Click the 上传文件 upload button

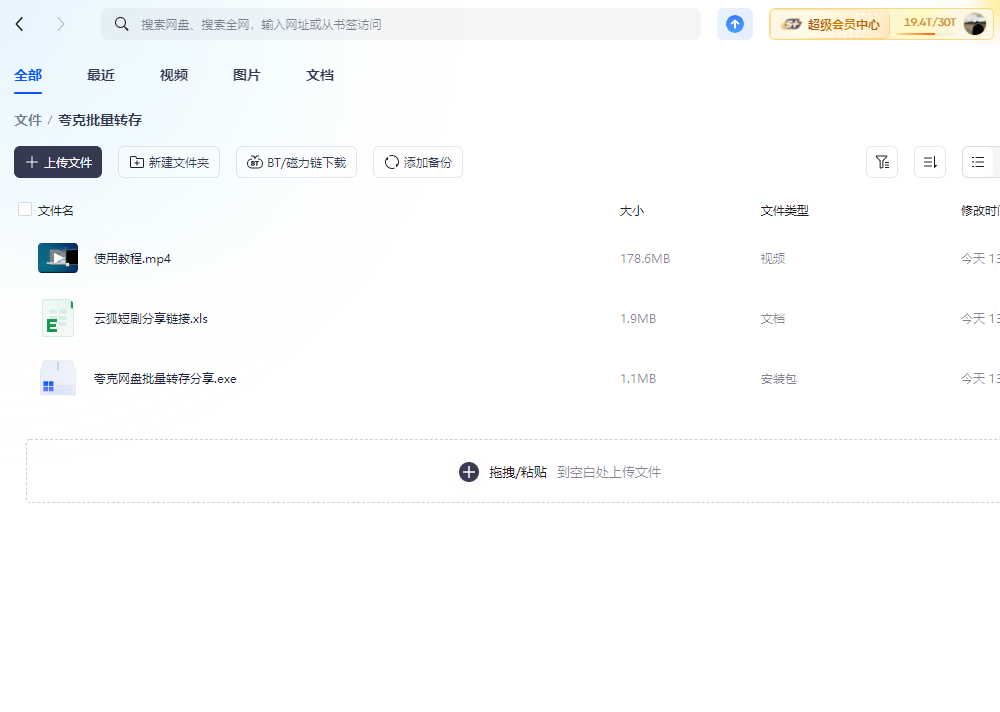57,161
